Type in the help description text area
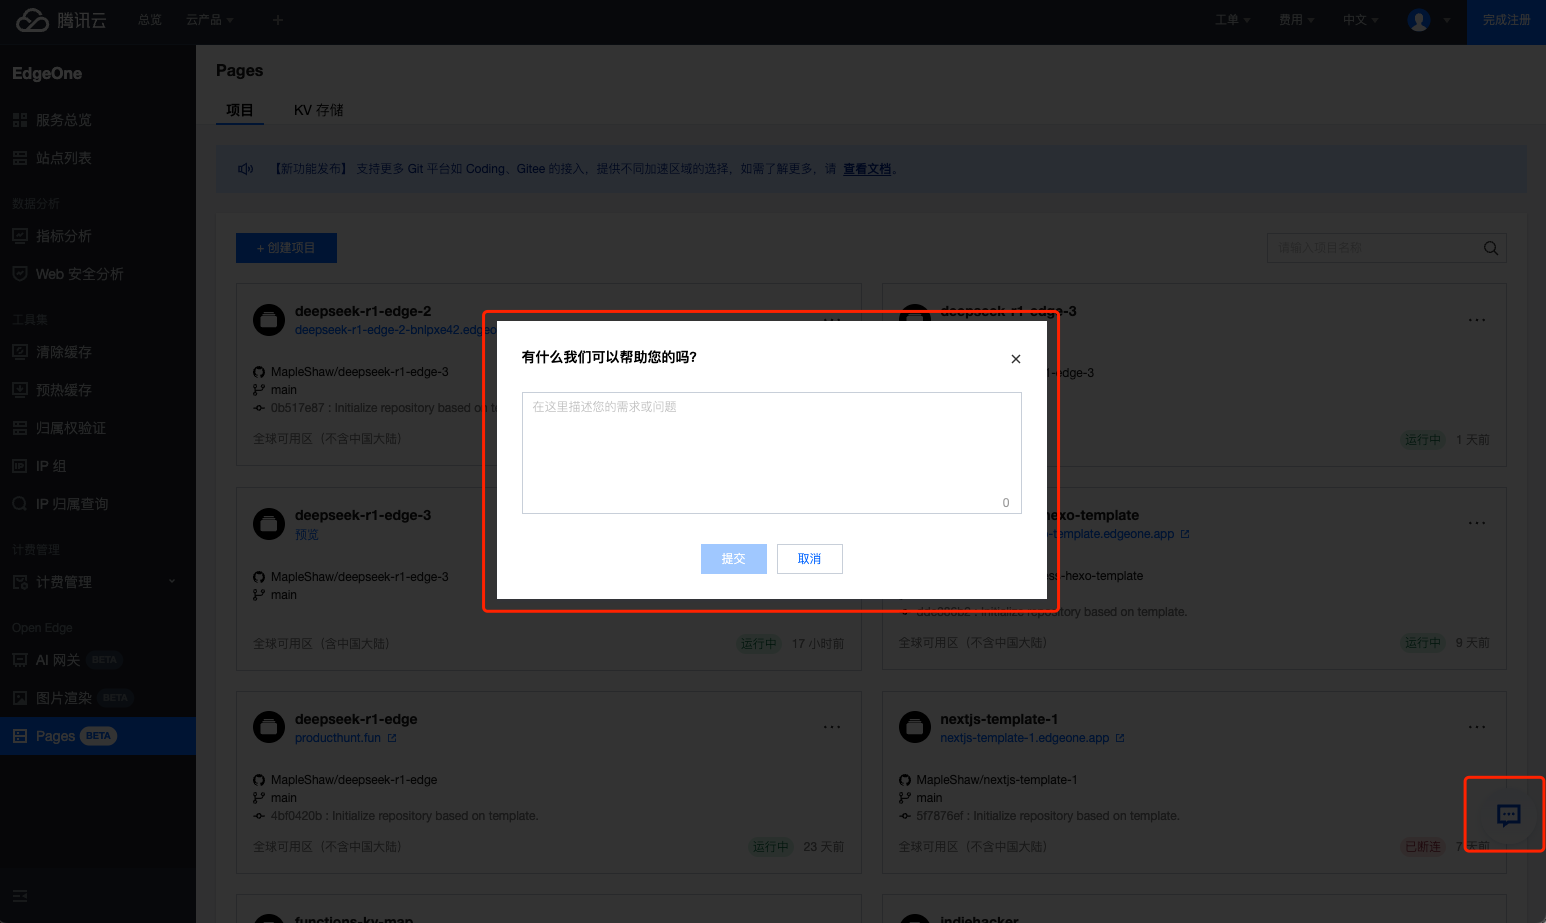 tap(771, 452)
